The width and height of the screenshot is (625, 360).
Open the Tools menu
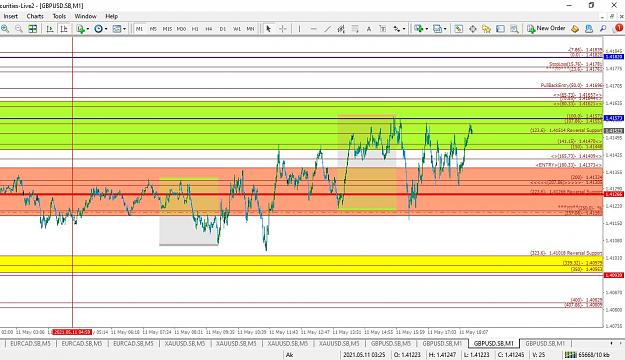click(59, 16)
